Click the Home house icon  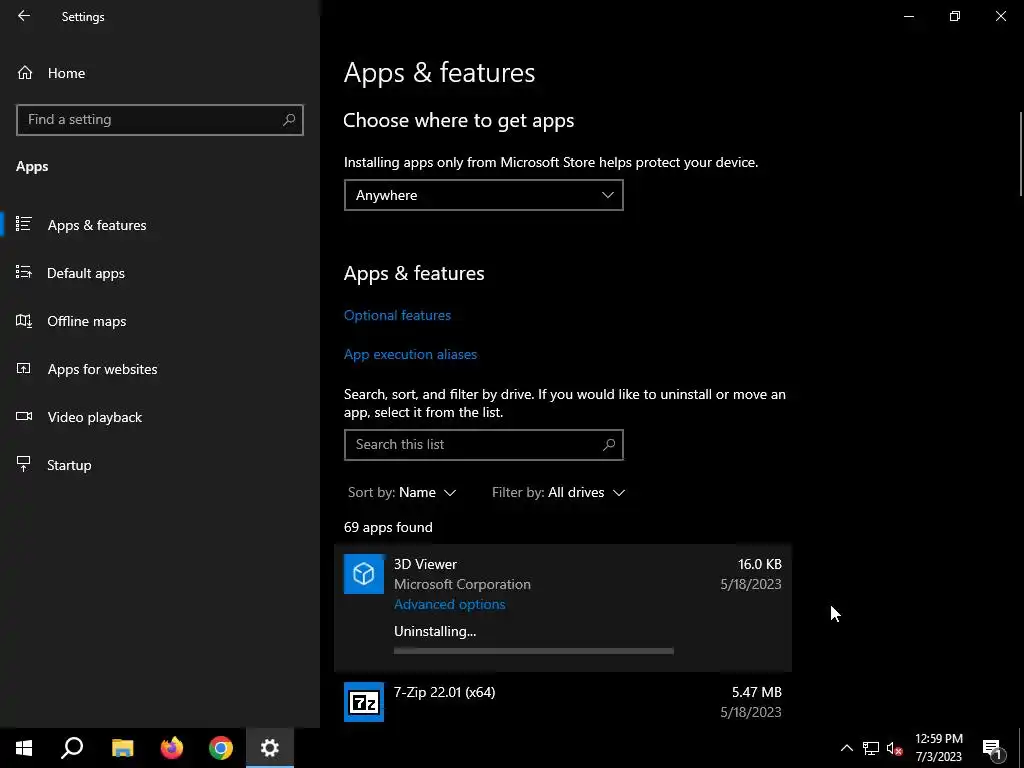click(25, 73)
